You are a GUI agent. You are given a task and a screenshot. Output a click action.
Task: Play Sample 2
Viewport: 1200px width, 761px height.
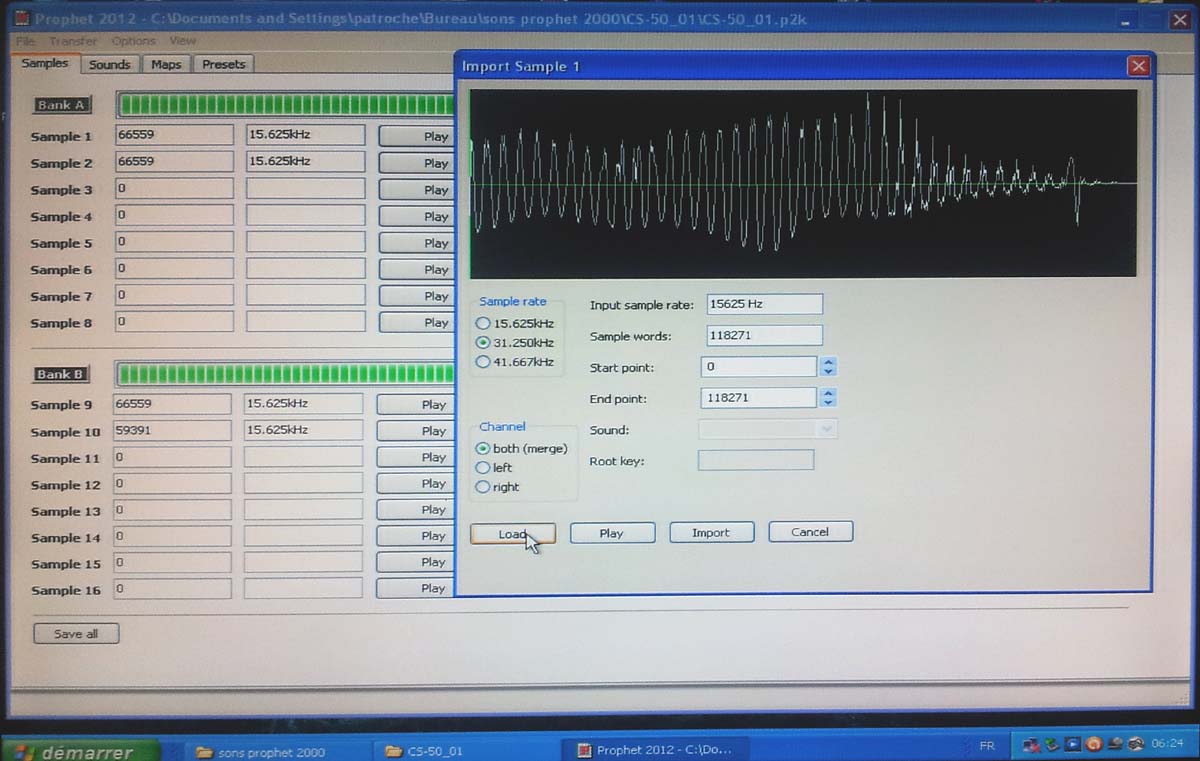417,163
